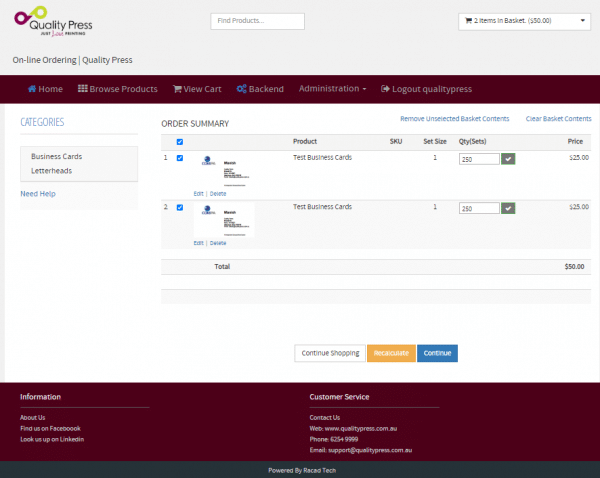600x478 pixels.
Task: Expand the 2 Items In Basket dropdown
Action: pos(524,20)
